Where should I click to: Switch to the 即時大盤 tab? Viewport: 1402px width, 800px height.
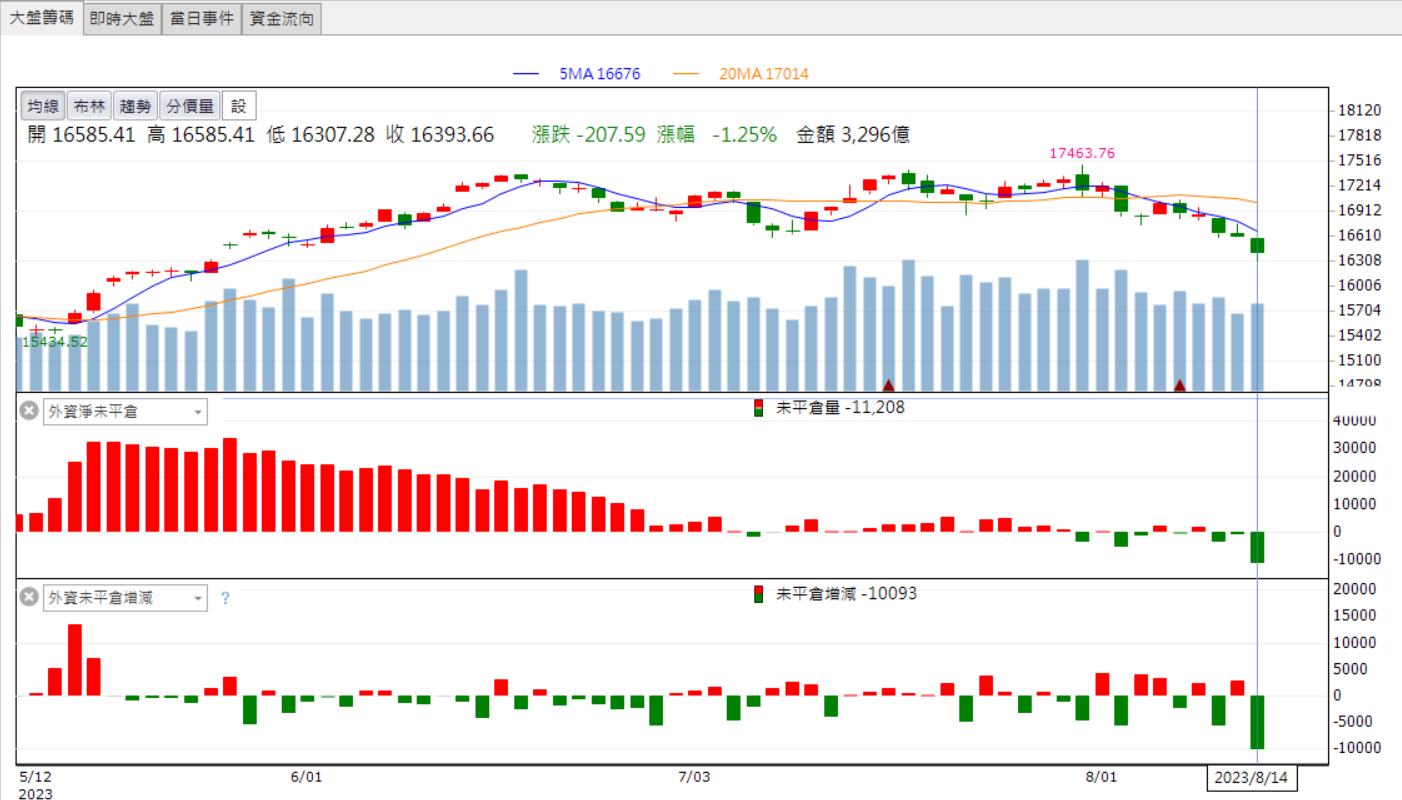point(120,19)
